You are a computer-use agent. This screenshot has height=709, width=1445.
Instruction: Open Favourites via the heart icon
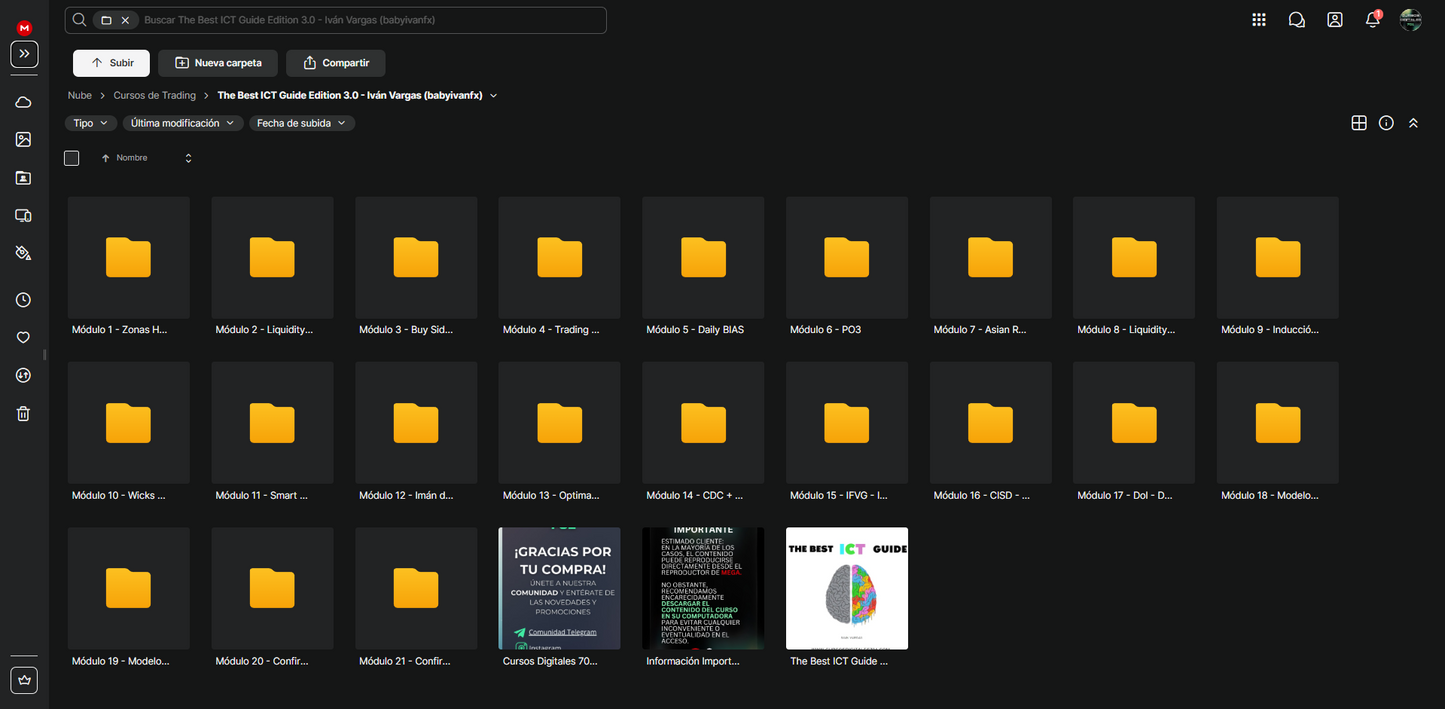[x=23, y=338]
